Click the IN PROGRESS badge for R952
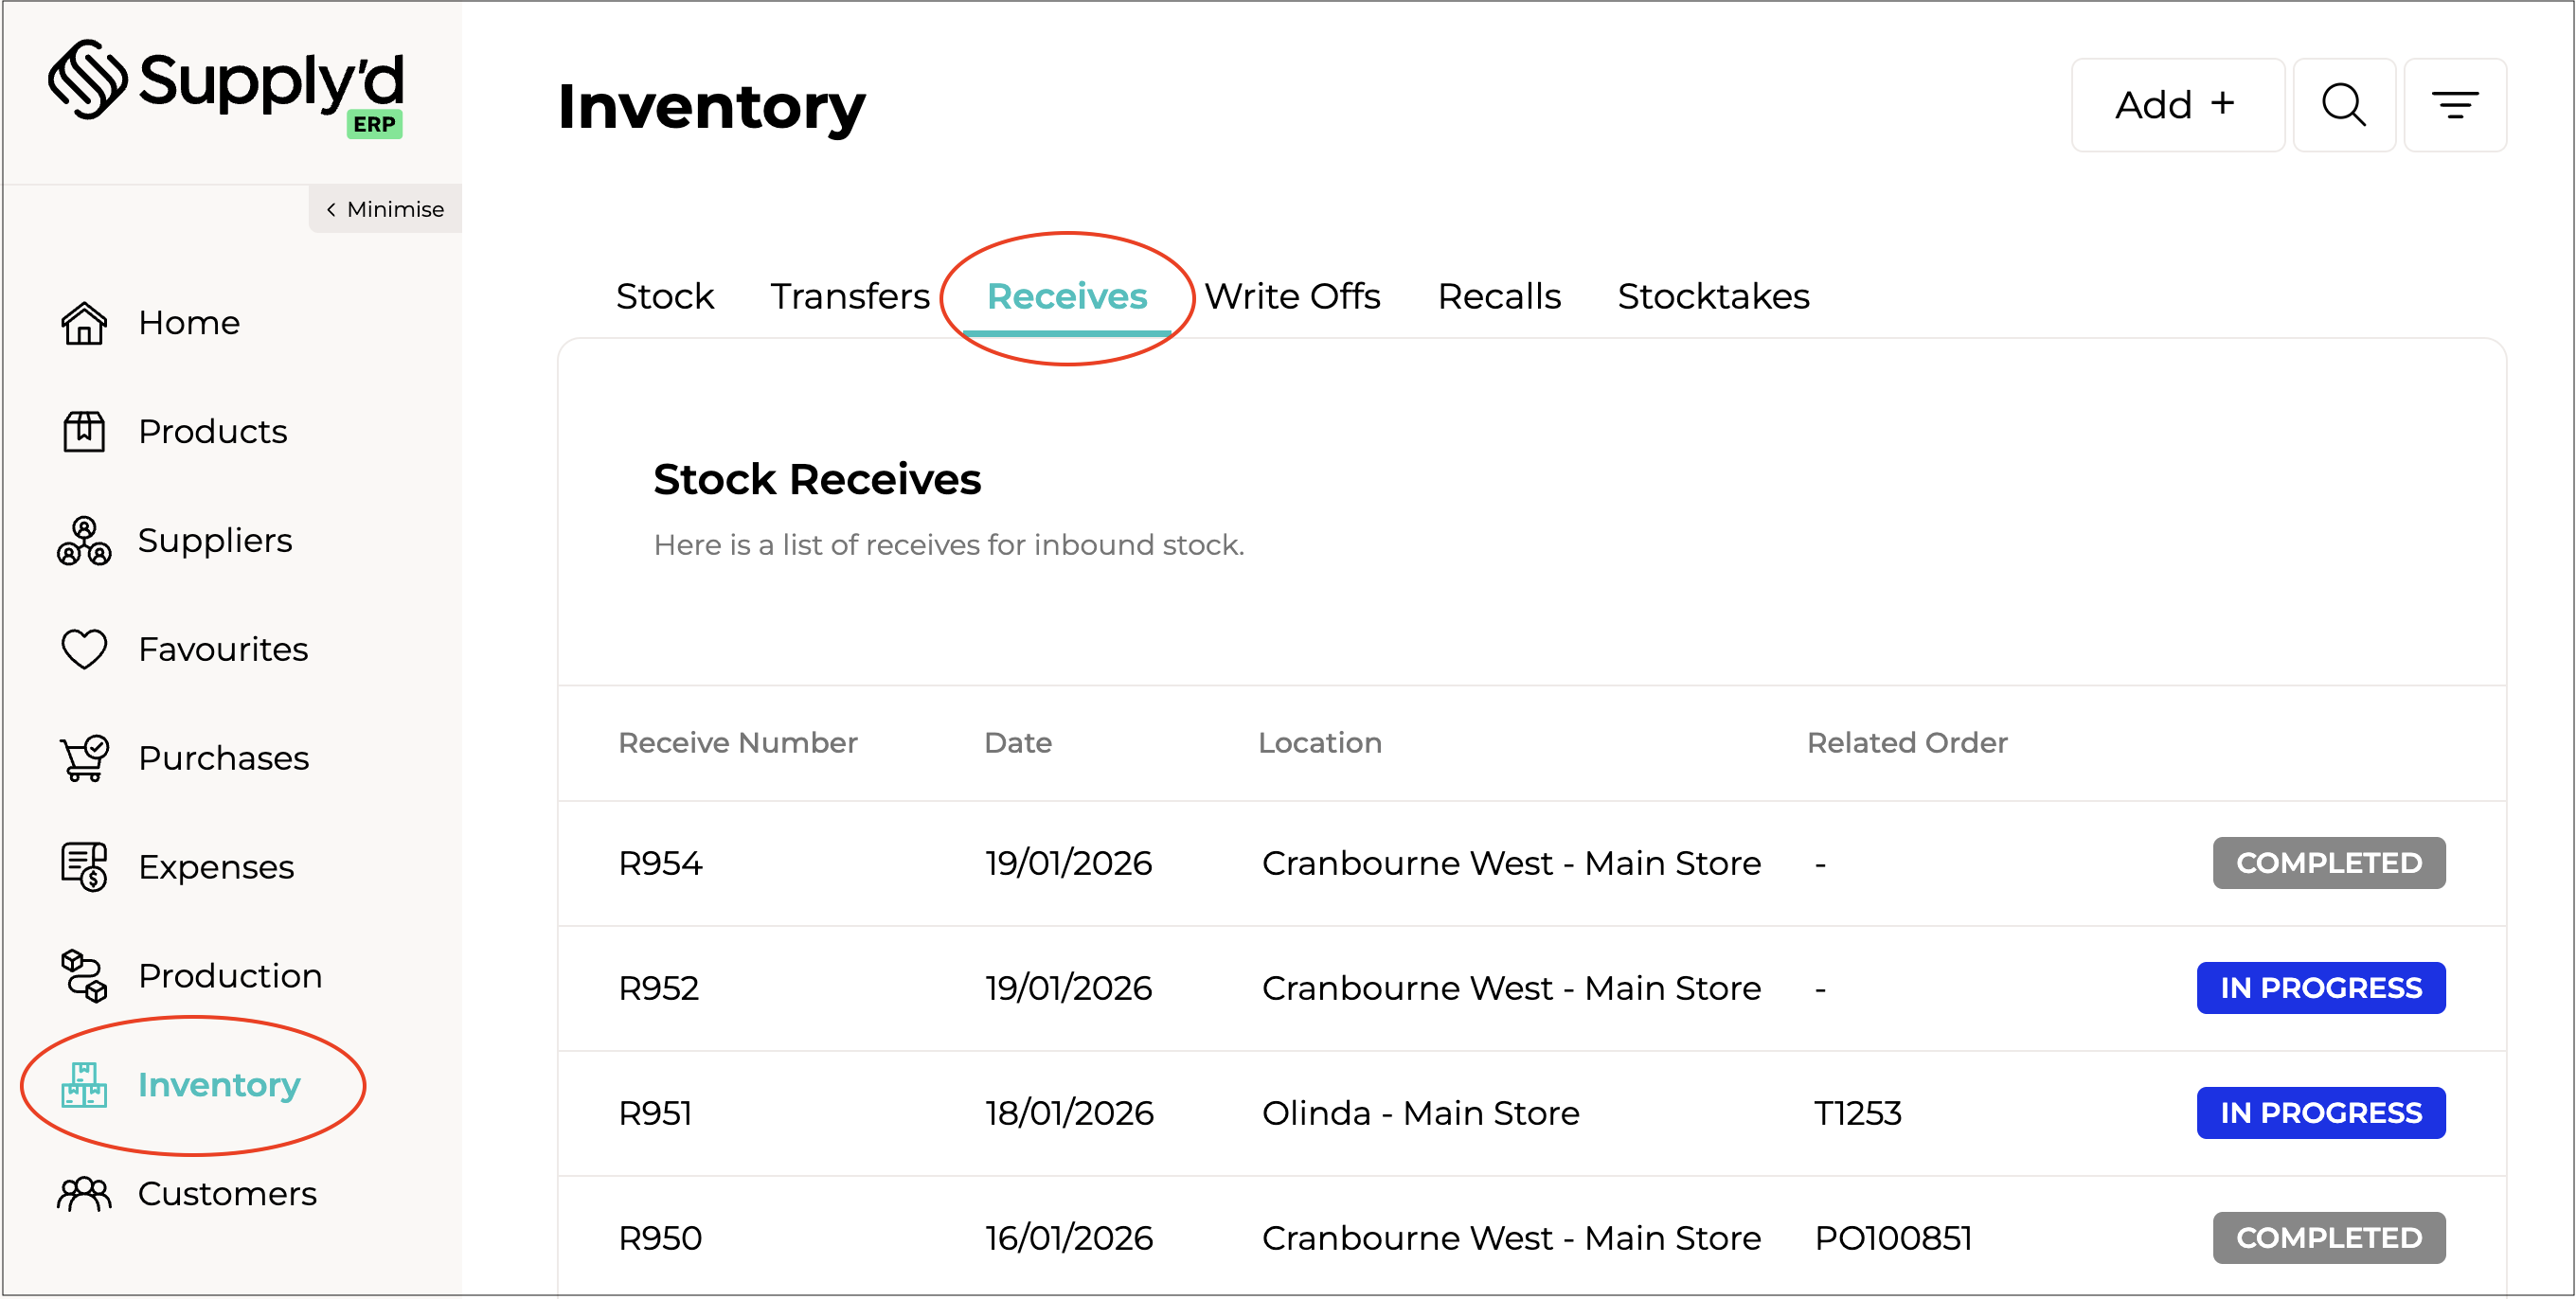This screenshot has width=2576, height=1299. coord(2320,988)
